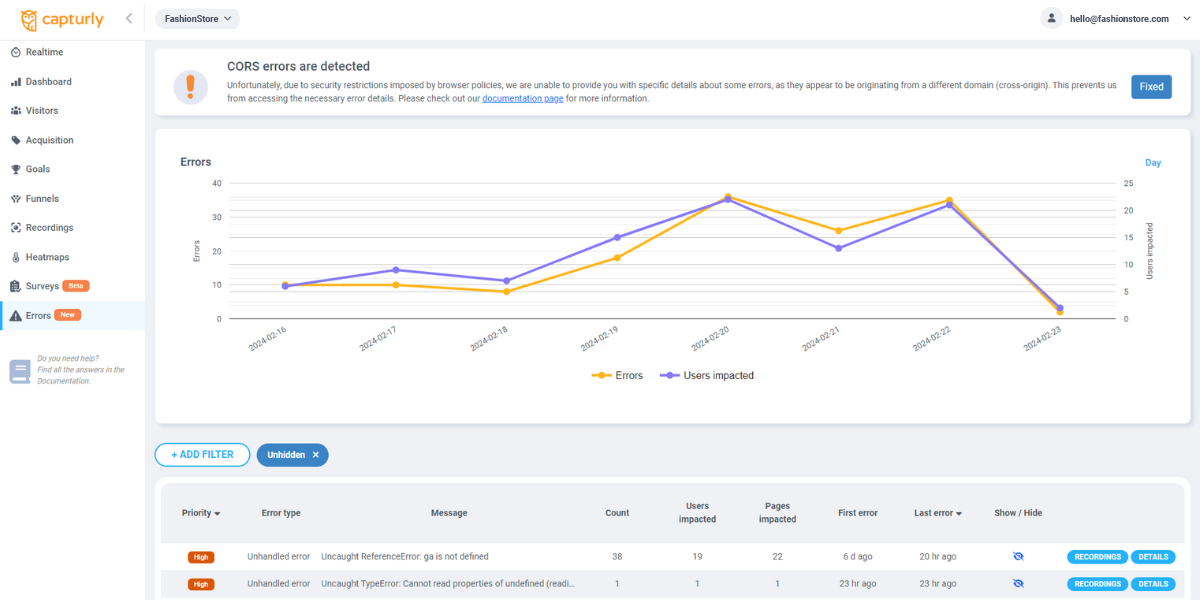Sort table by Priority column
The image size is (1200, 600).
coord(200,513)
